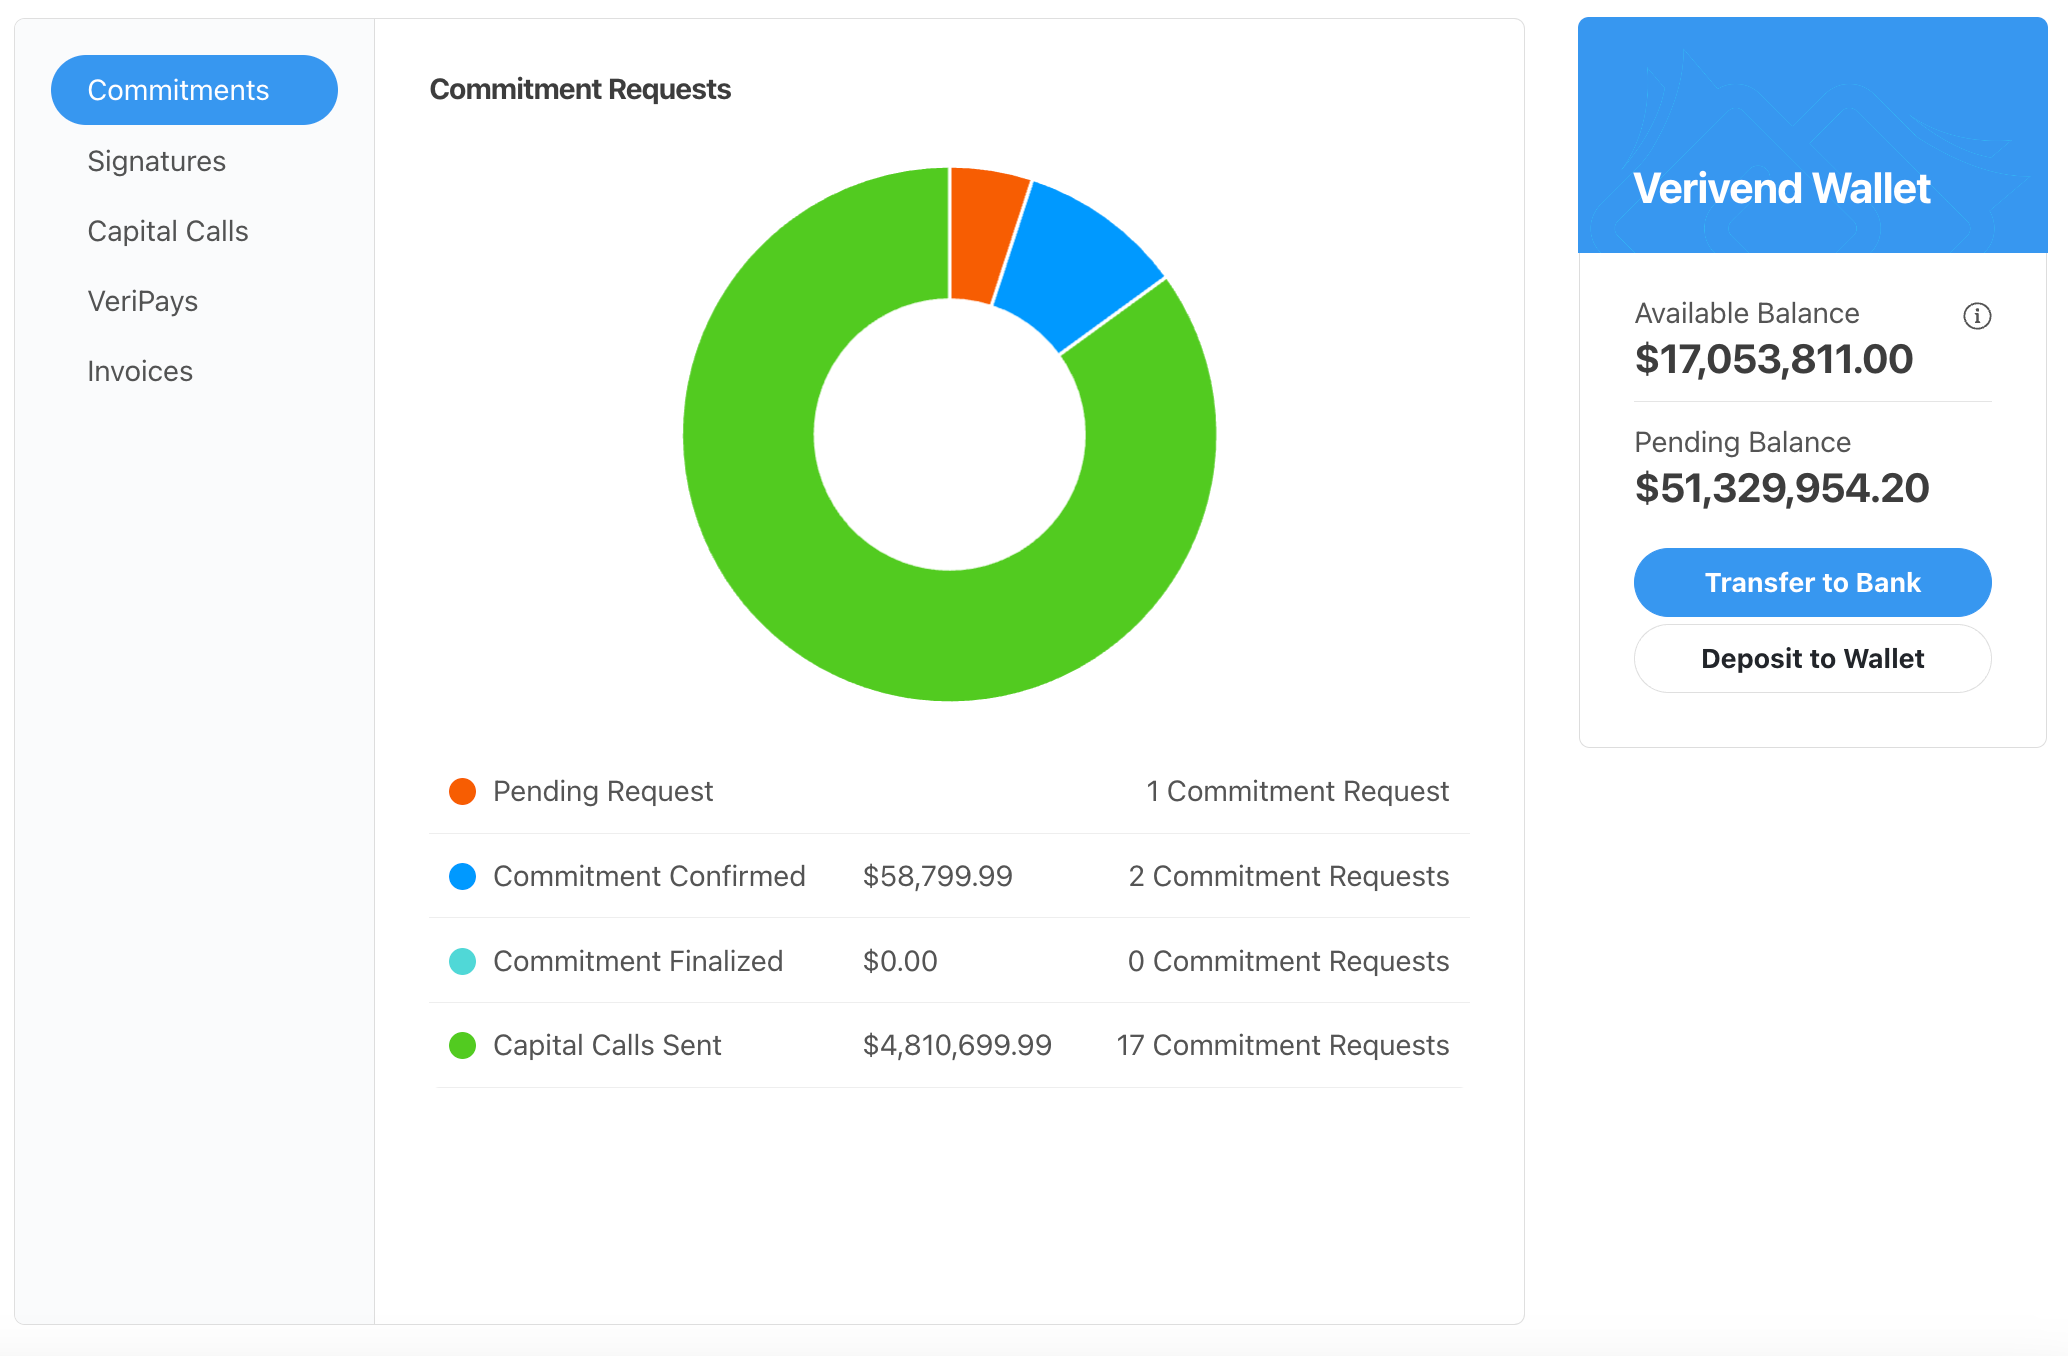Select the $4,810,699.99 Capital Calls amount
The image size is (2068, 1356).
click(x=957, y=1046)
